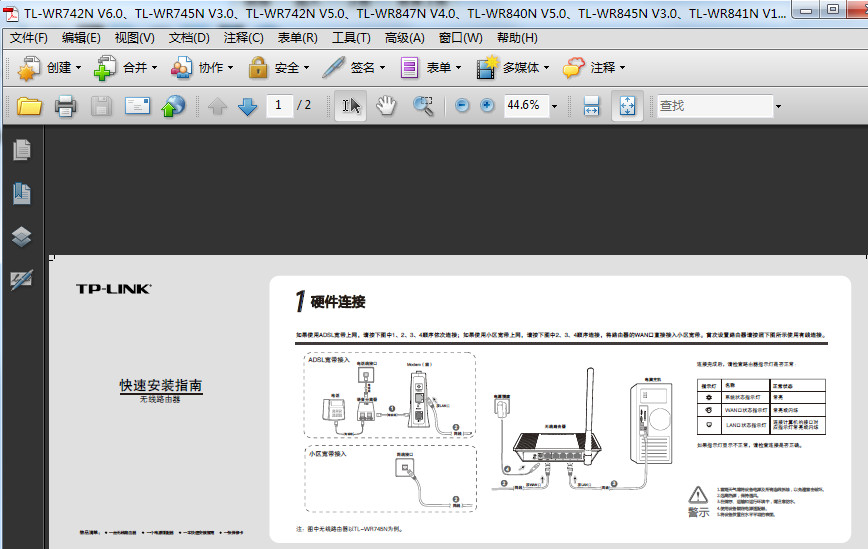Open the 编辑(E) menu
Screen dimensions: 868x549
tap(81, 38)
